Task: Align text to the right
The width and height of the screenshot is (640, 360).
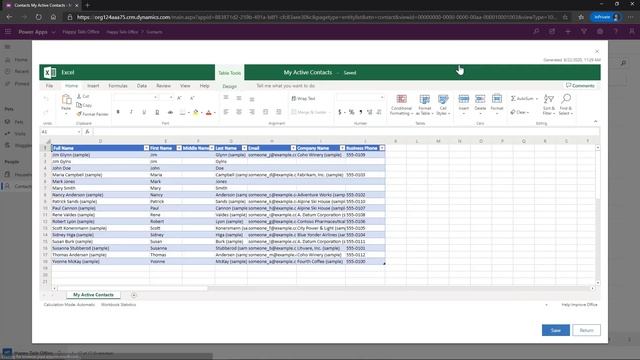Action: 252,112
